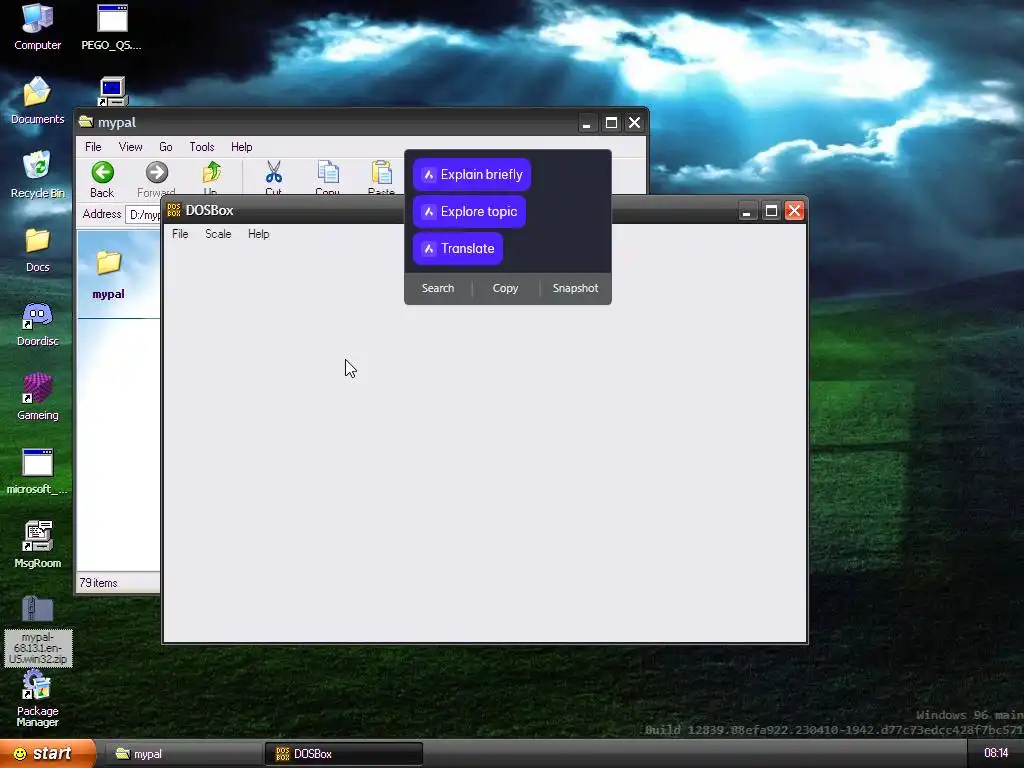
Task: Open the Recycle Bin
Action: coord(37,174)
